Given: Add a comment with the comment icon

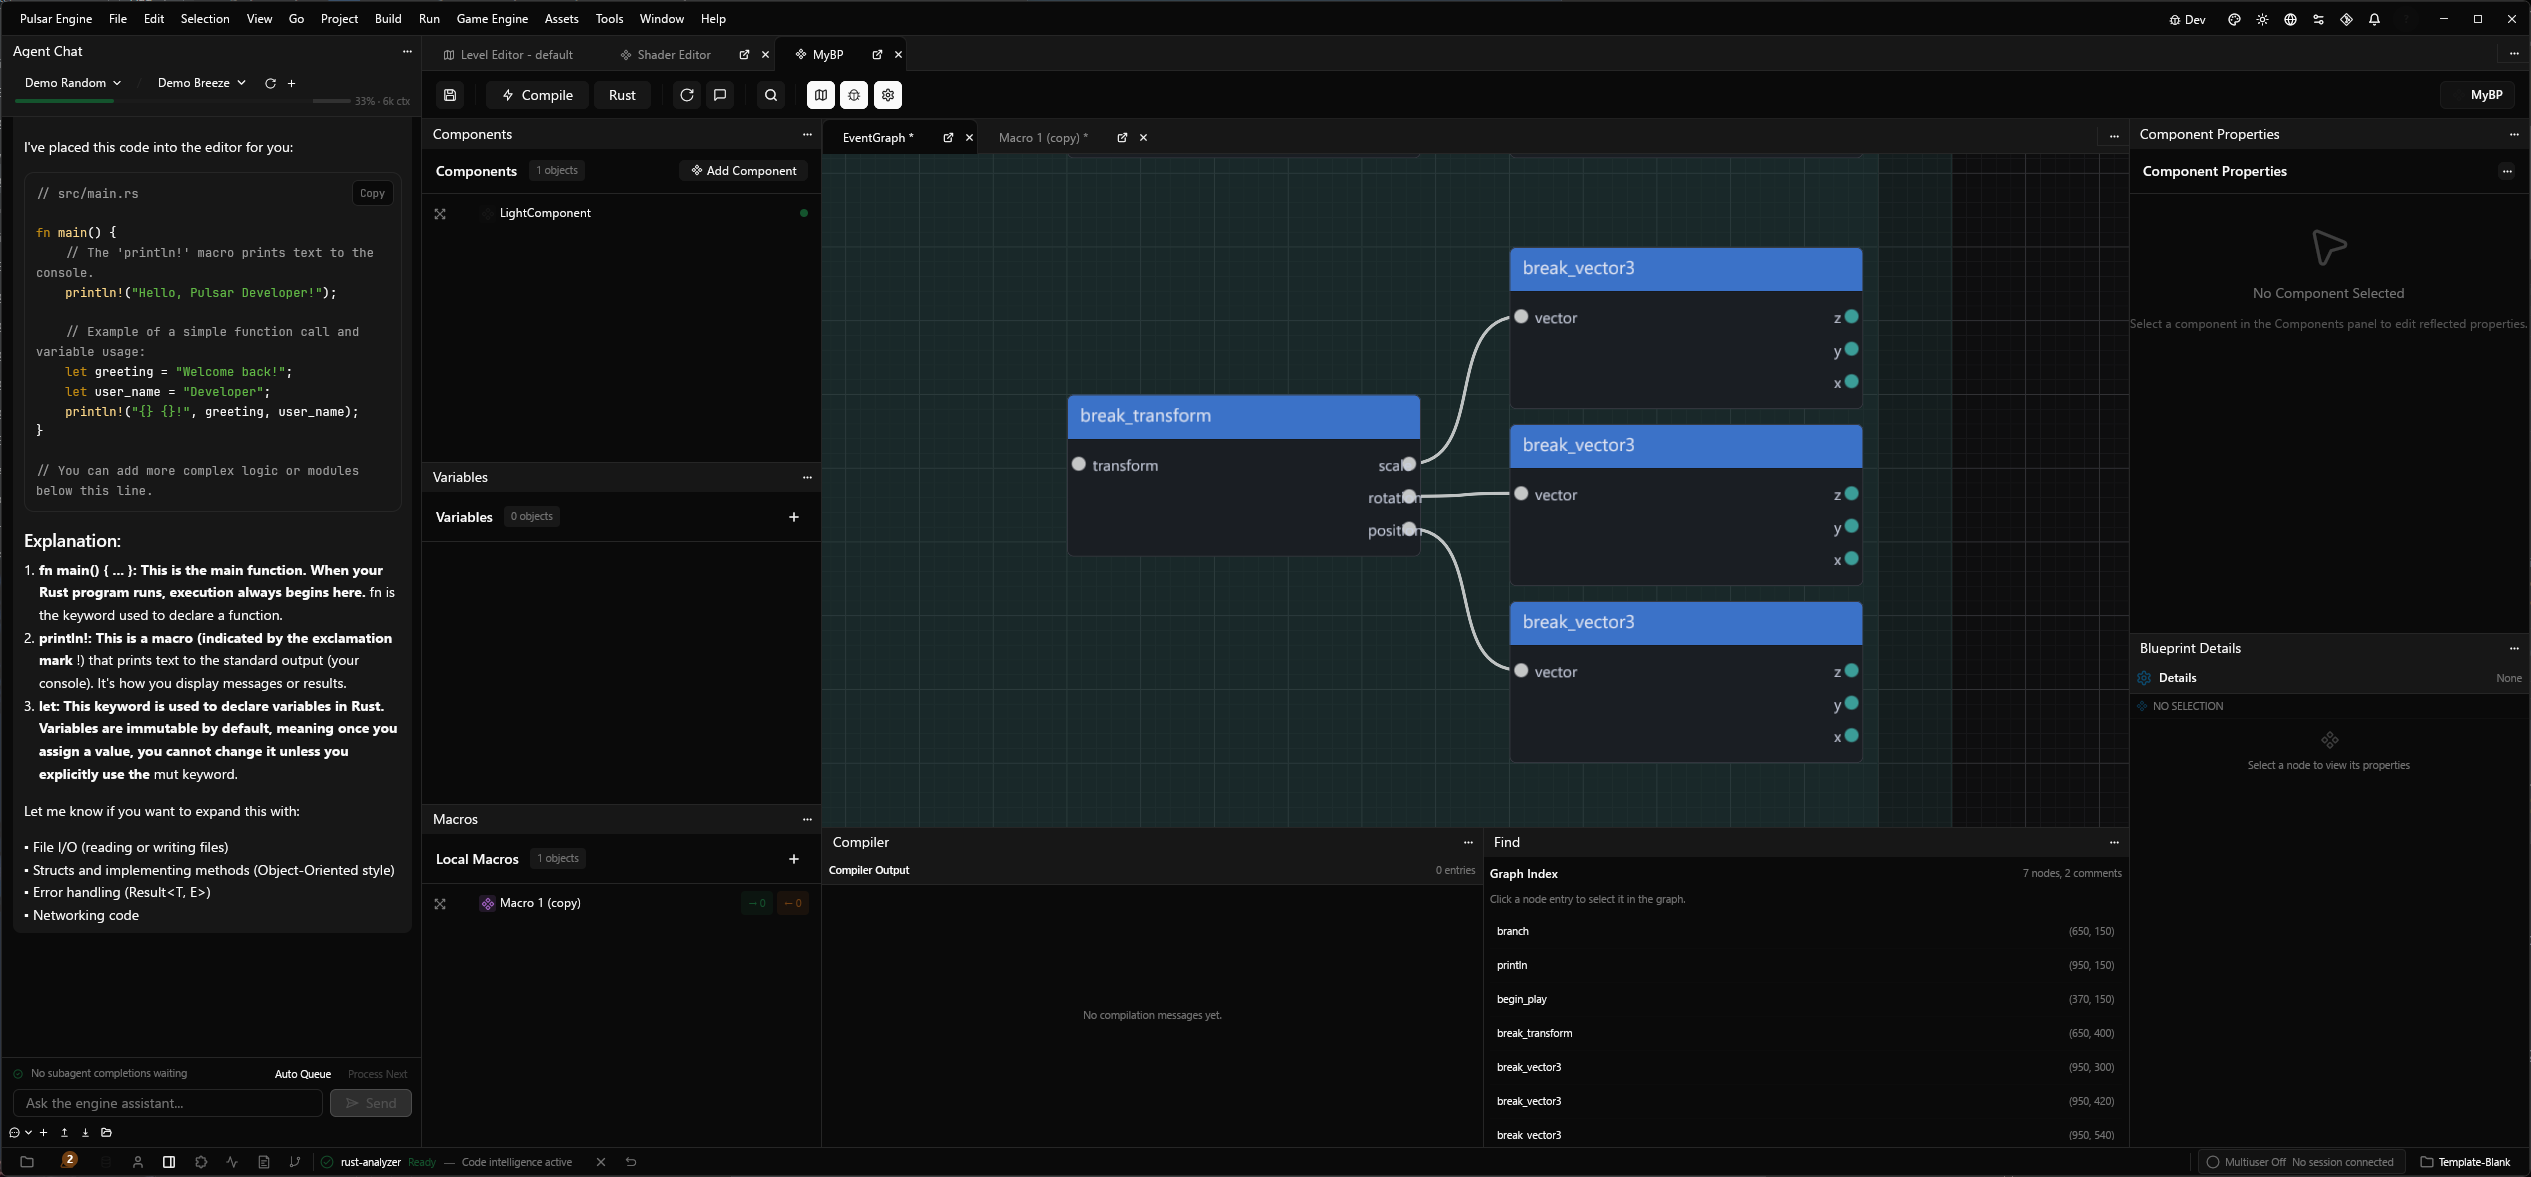Looking at the screenshot, I should coord(720,95).
